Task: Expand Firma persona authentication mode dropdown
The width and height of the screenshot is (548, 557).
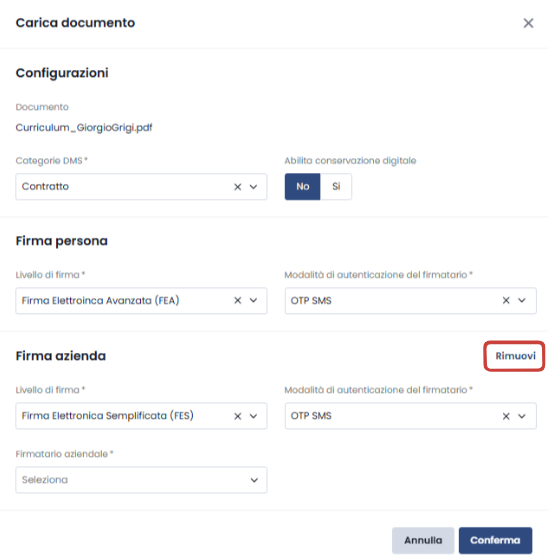Action: point(522,301)
